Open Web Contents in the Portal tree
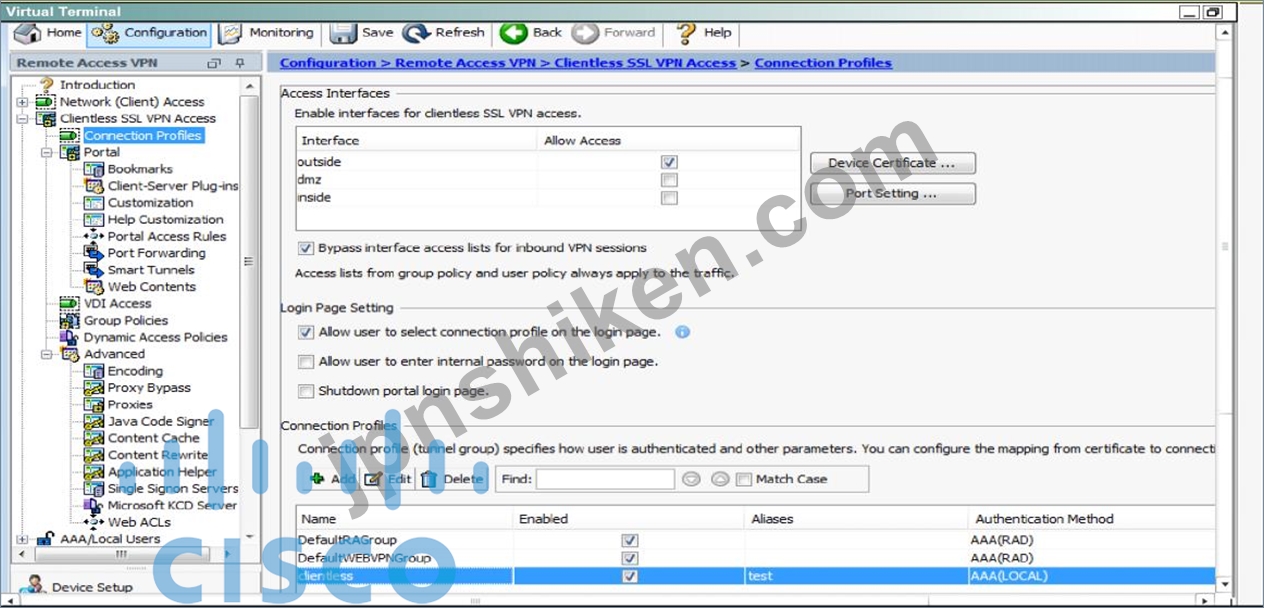The height and width of the screenshot is (608, 1264). click(152, 287)
